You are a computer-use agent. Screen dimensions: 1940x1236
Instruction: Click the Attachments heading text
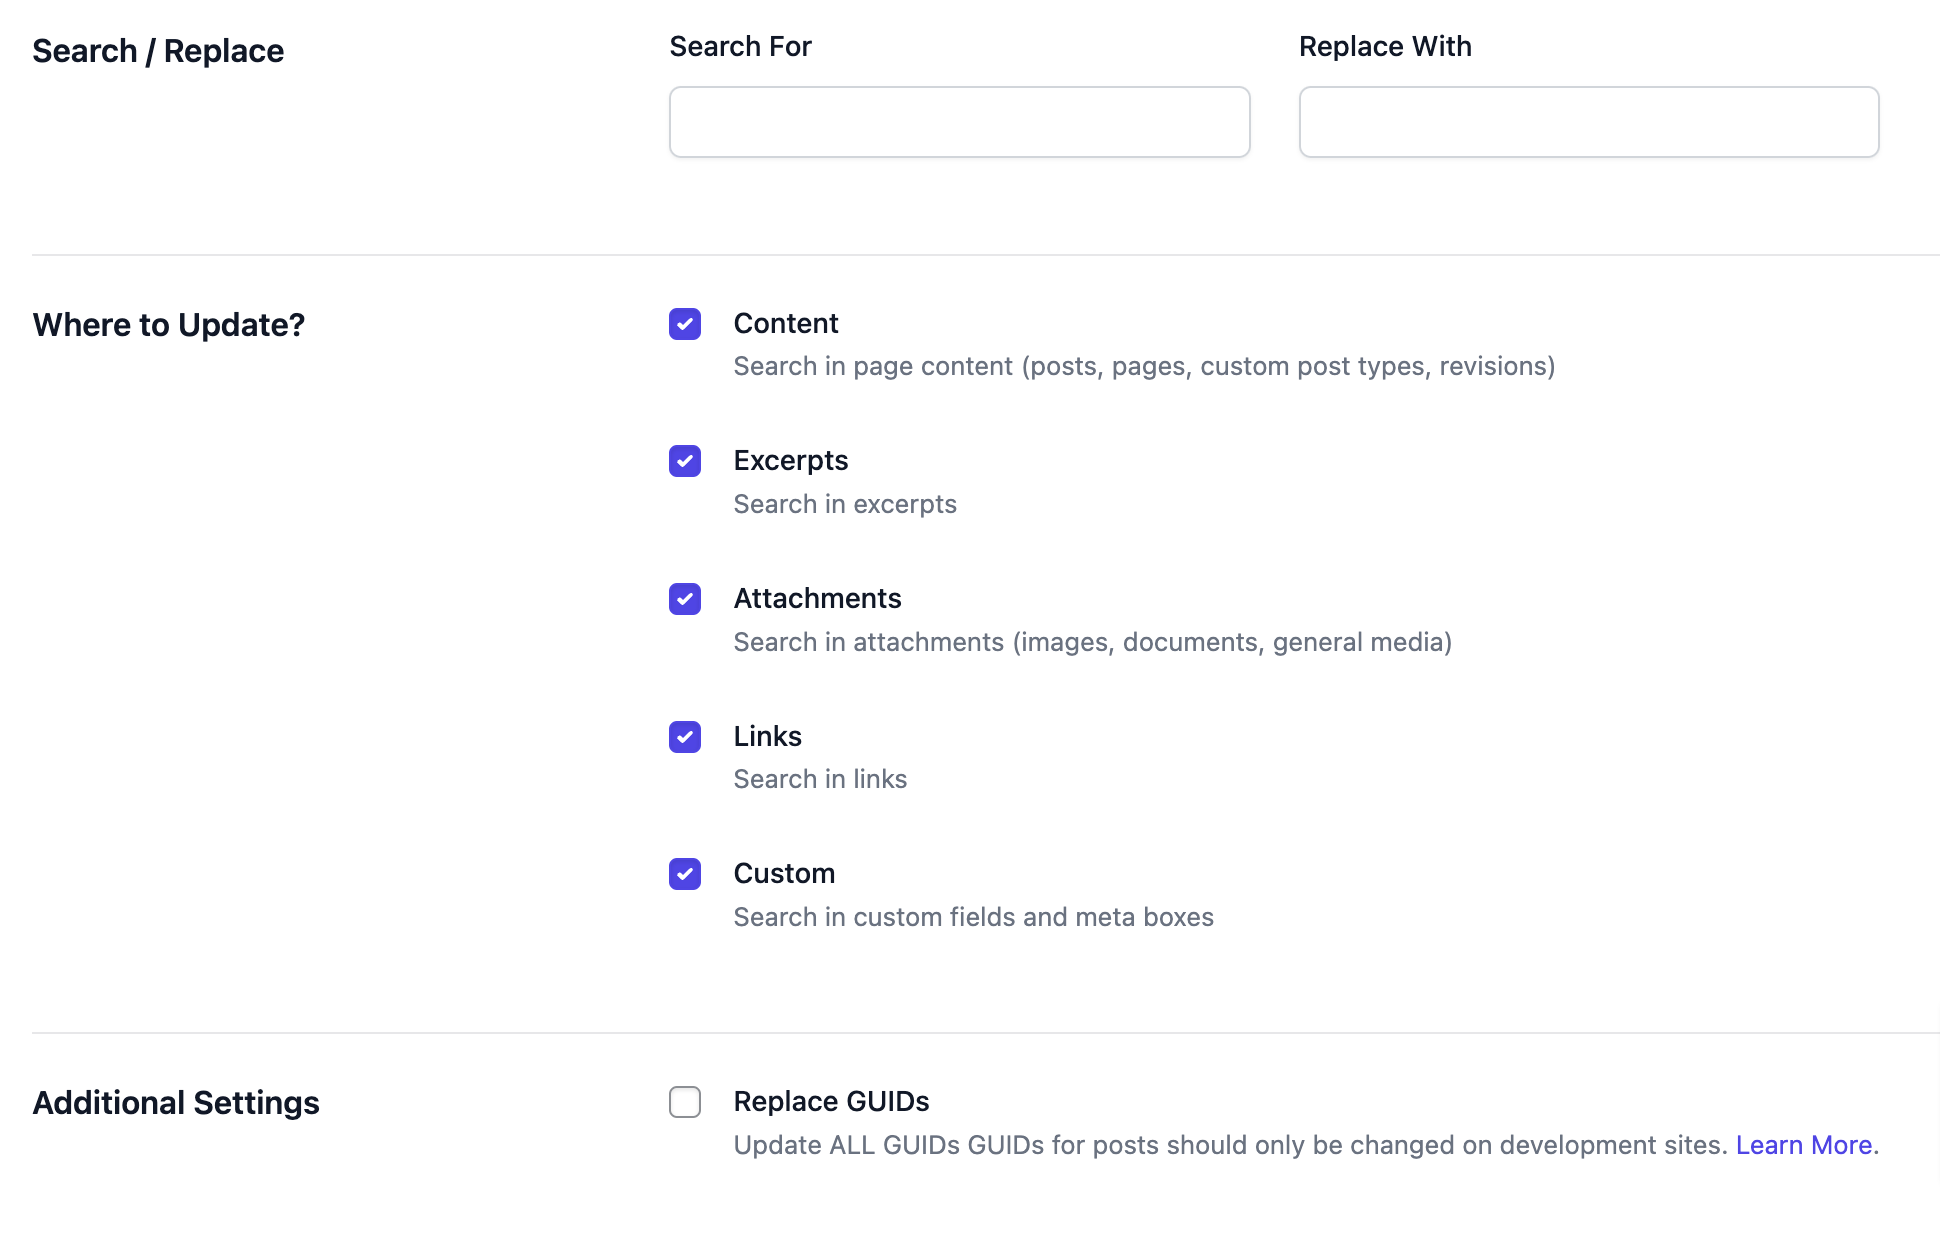click(817, 598)
